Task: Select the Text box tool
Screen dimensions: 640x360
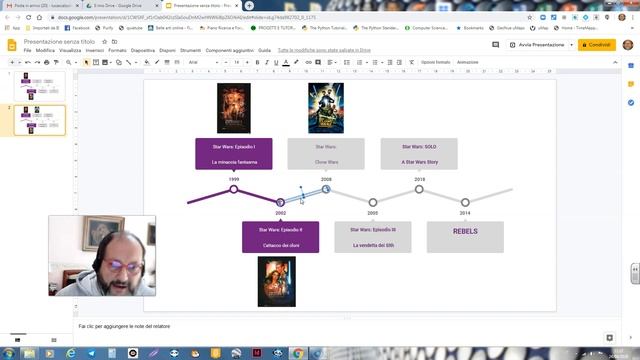Action: [x=96, y=62]
